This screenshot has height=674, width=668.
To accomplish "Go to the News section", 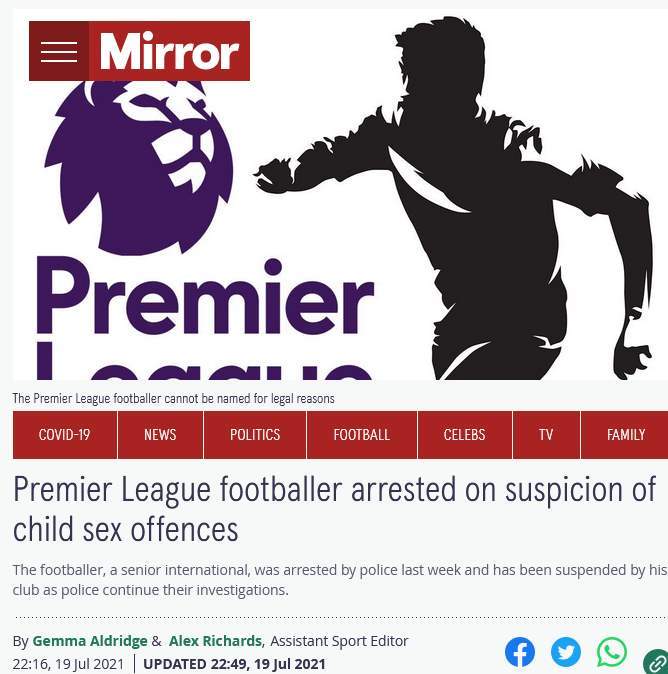I will pos(160,435).
